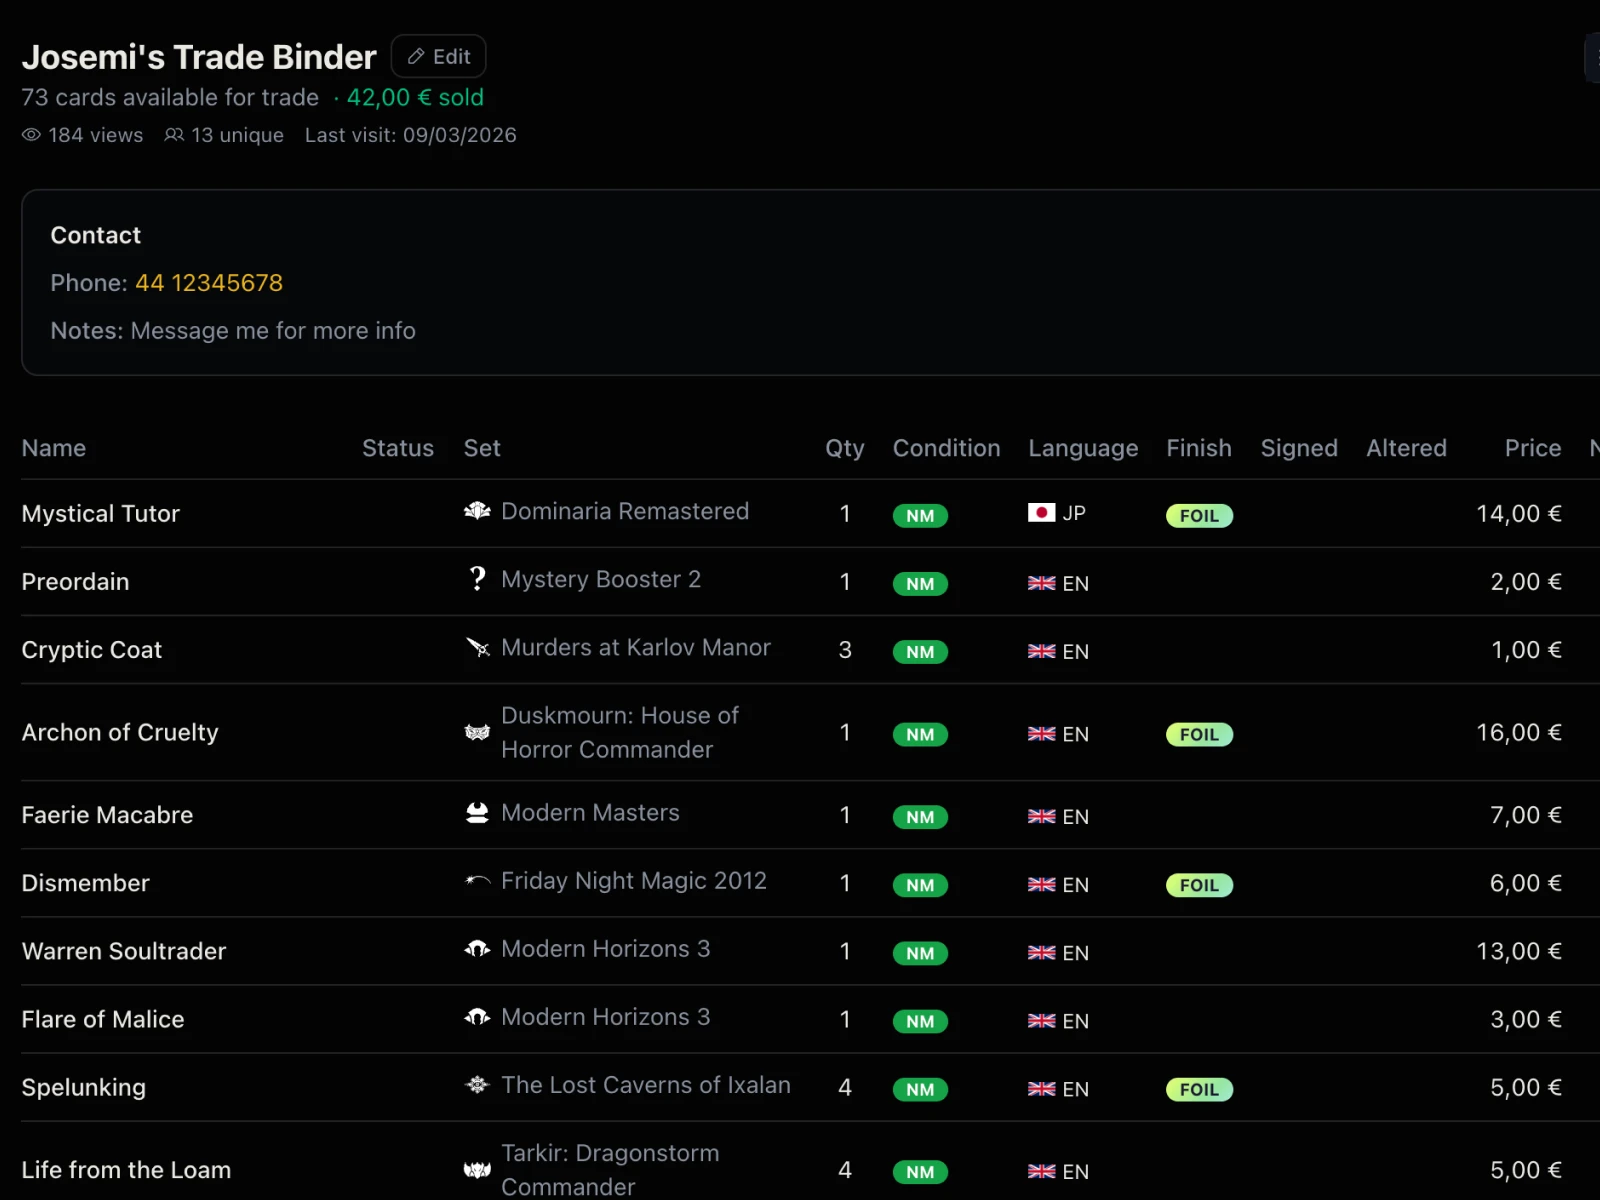Viewport: 1600px width, 1200px height.
Task: Select the Faerie Macabre card name
Action: click(107, 815)
